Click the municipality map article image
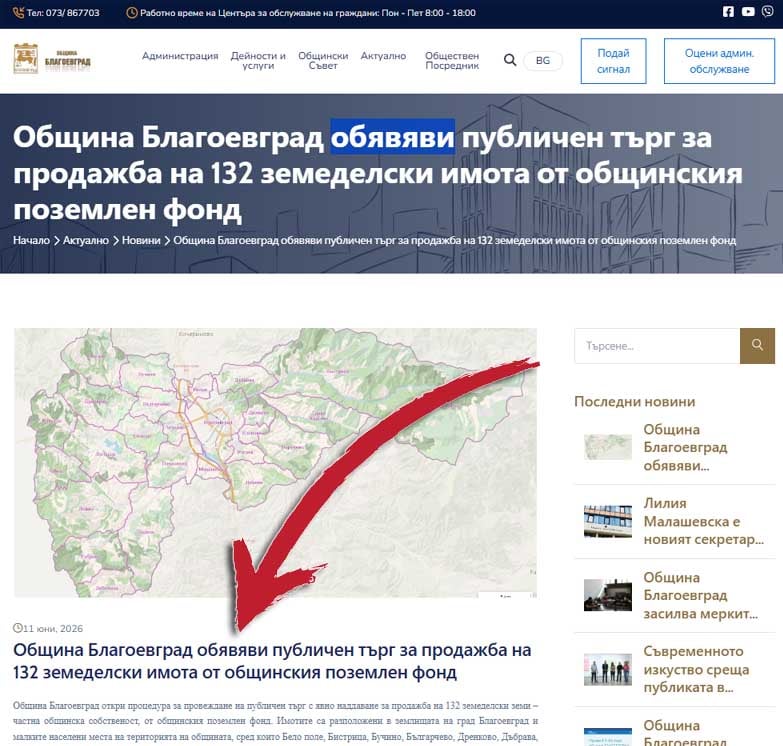 [x=275, y=462]
